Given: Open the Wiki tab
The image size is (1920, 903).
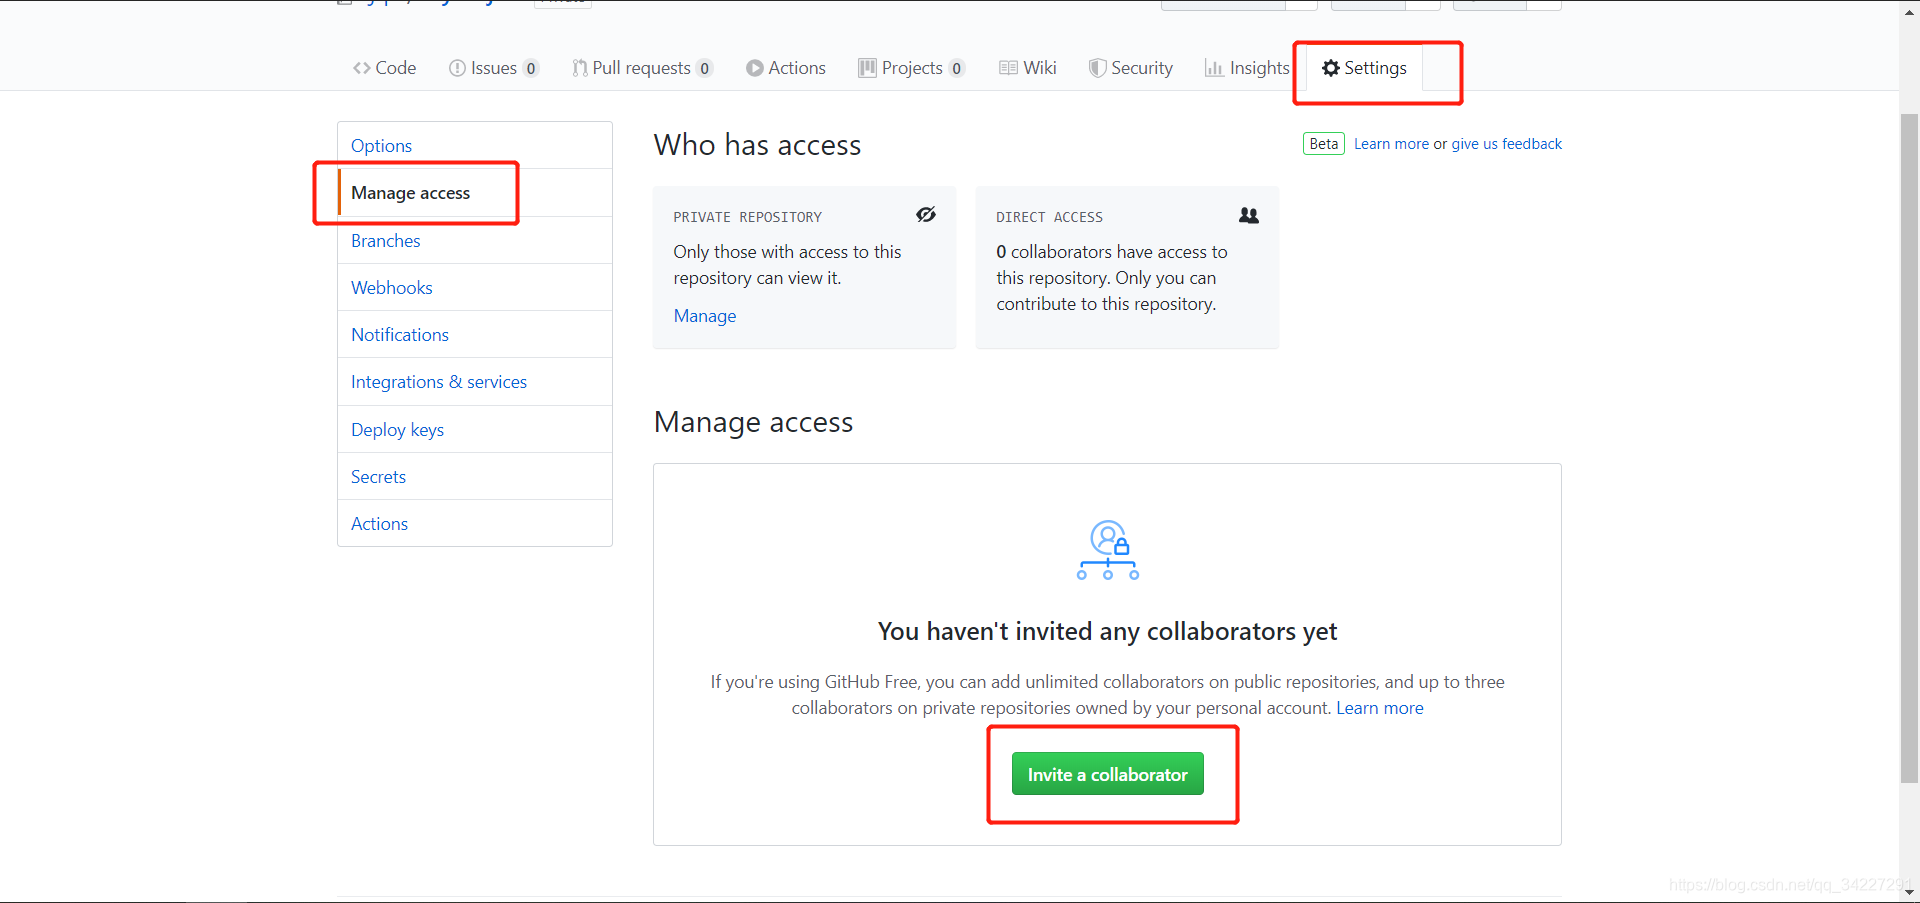Looking at the screenshot, I should coord(1028,68).
